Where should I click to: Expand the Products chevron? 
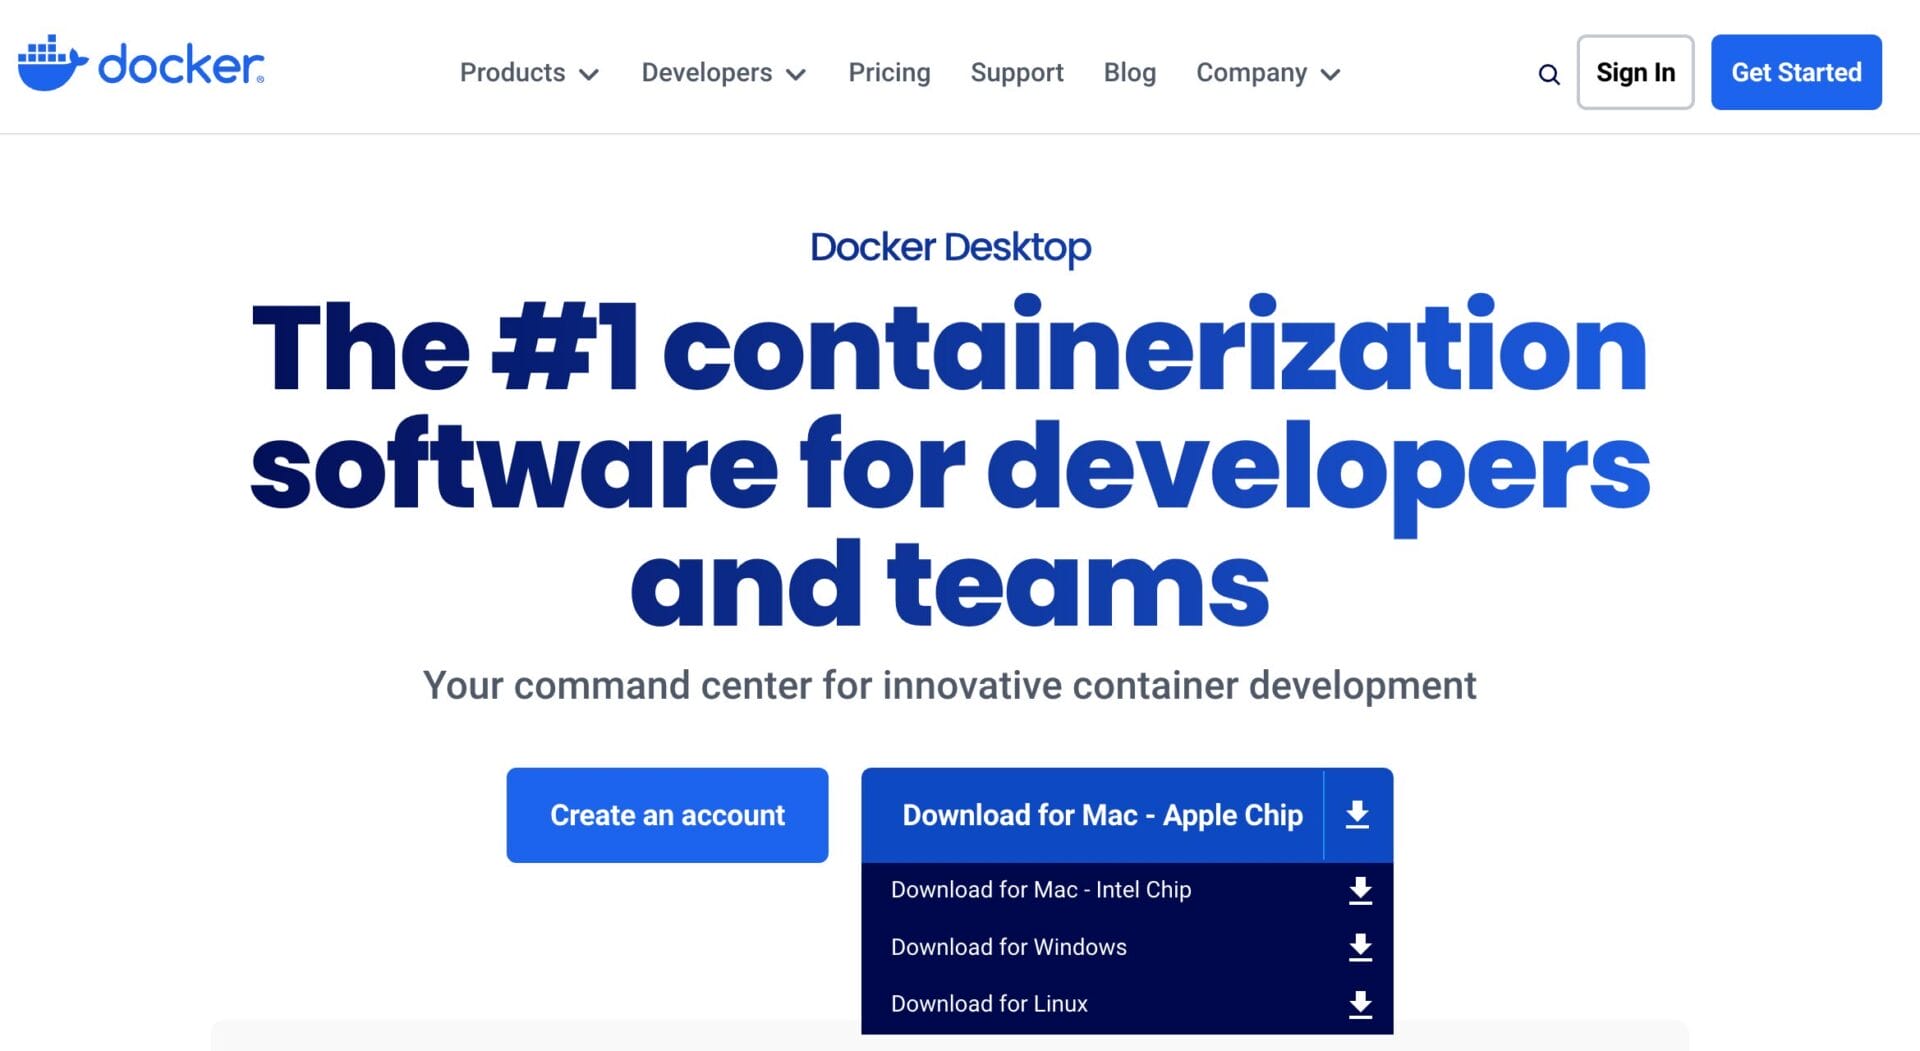(589, 74)
